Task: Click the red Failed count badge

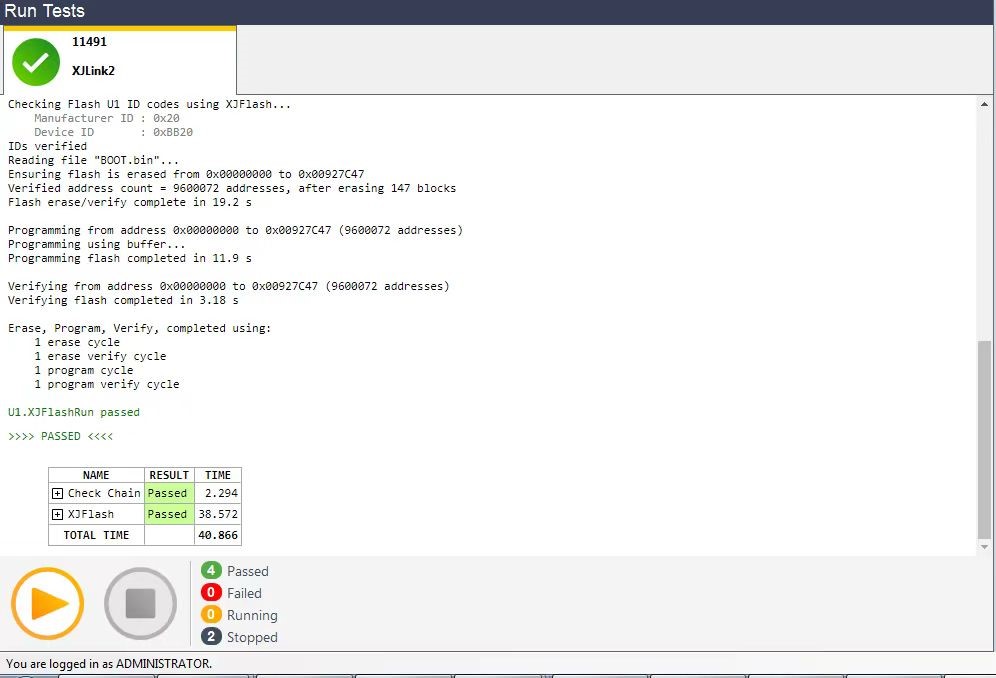Action: (x=211, y=592)
